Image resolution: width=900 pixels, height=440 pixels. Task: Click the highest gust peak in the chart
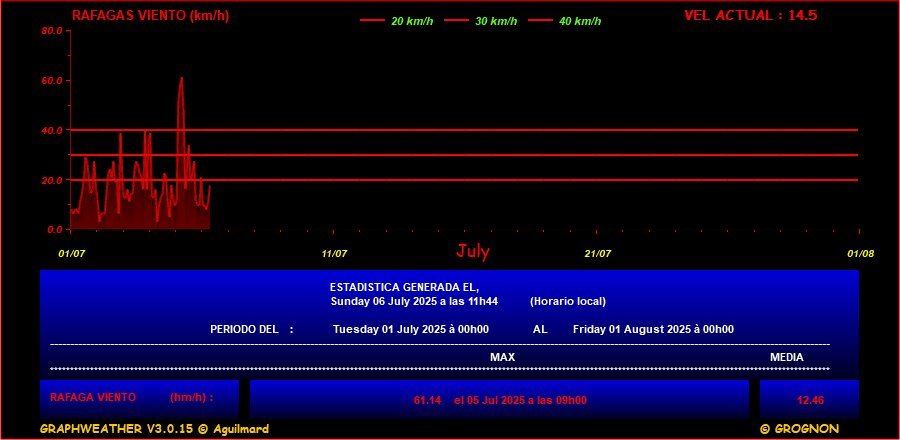181,78
